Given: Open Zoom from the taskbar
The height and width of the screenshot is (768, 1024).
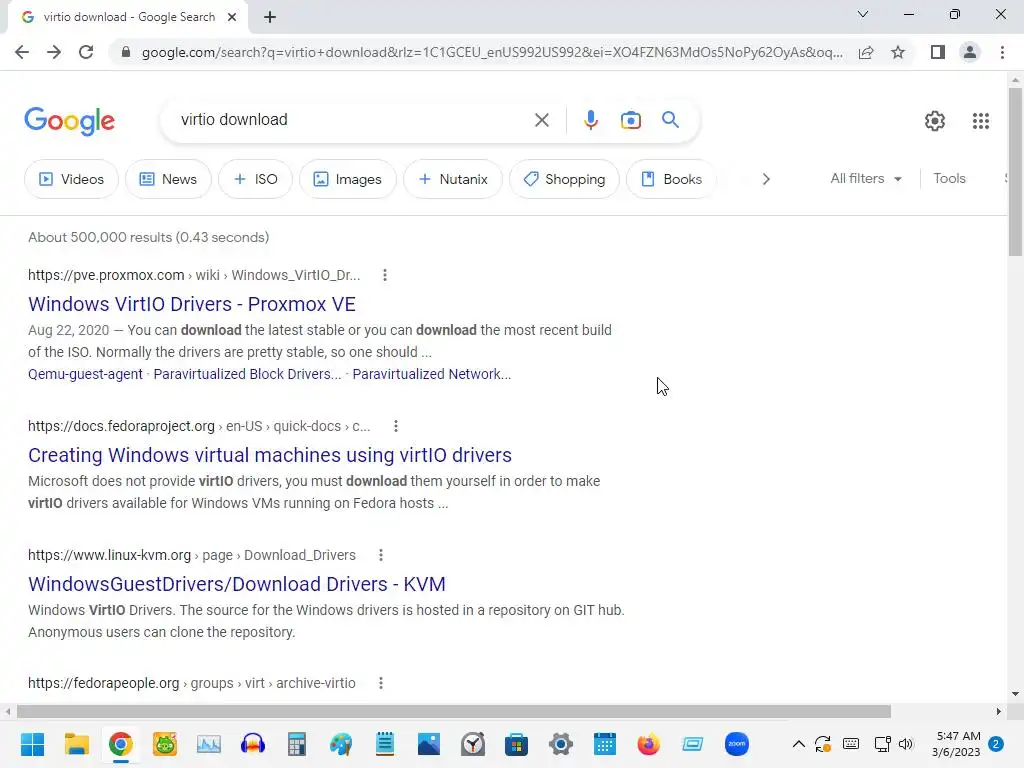Looking at the screenshot, I should click(737, 744).
